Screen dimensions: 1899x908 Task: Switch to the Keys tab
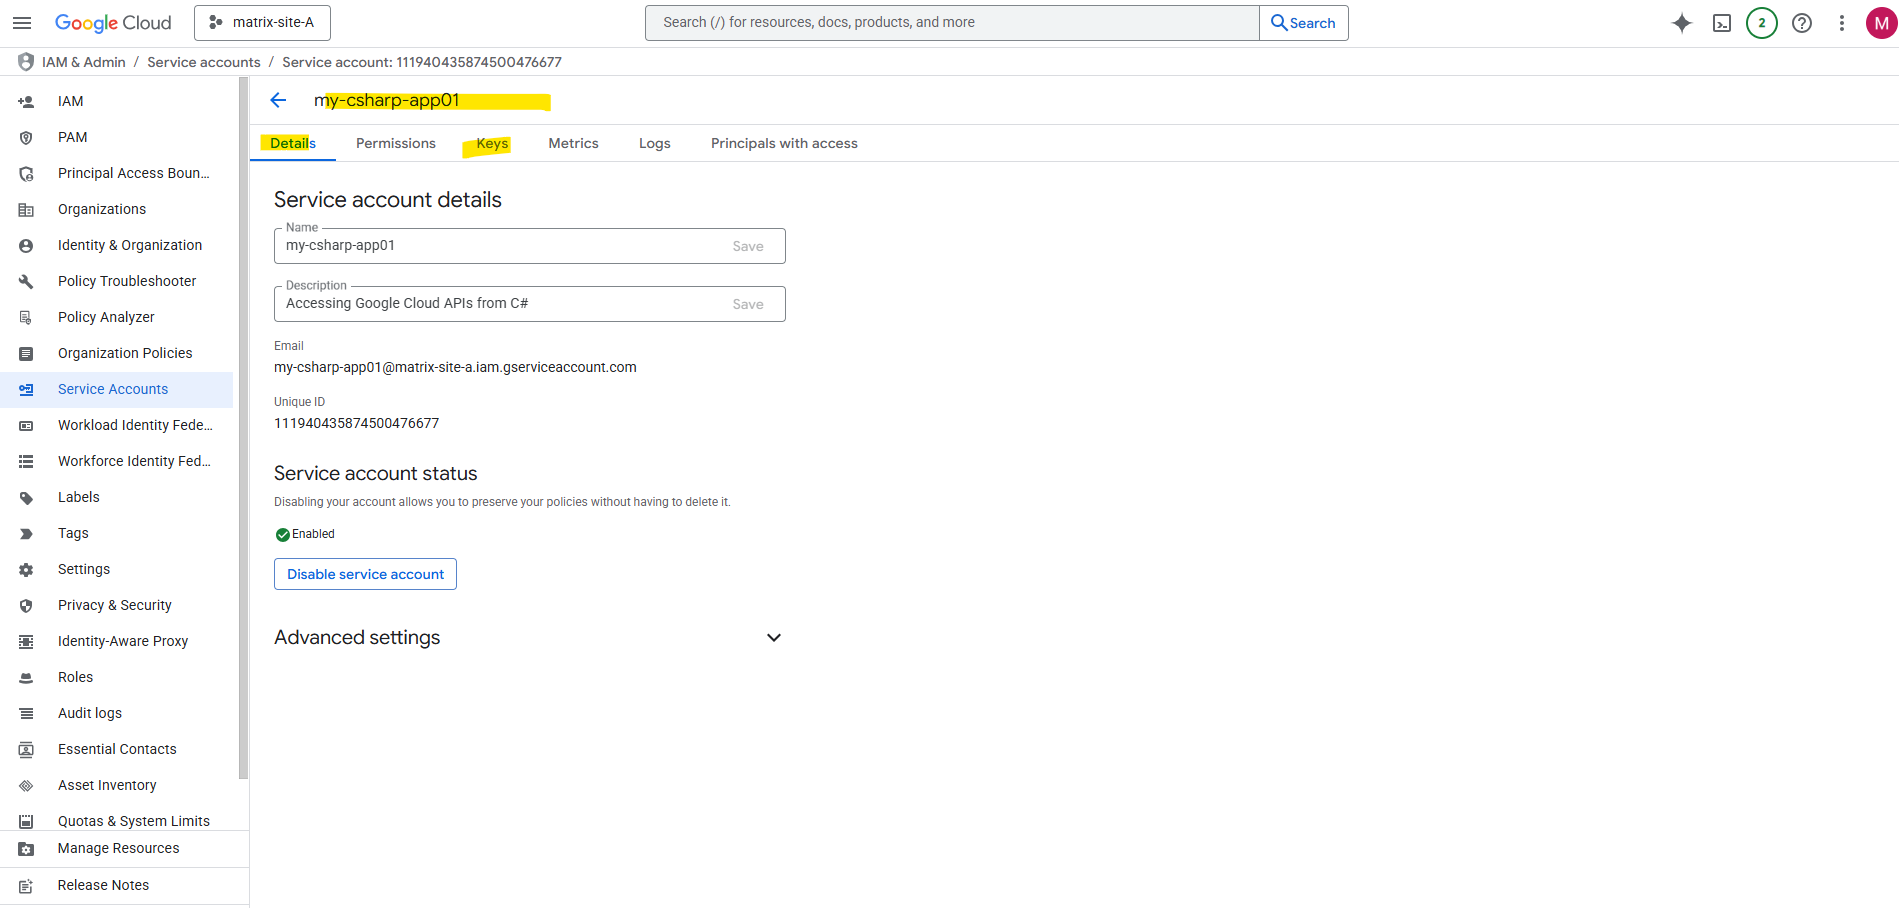(x=492, y=144)
